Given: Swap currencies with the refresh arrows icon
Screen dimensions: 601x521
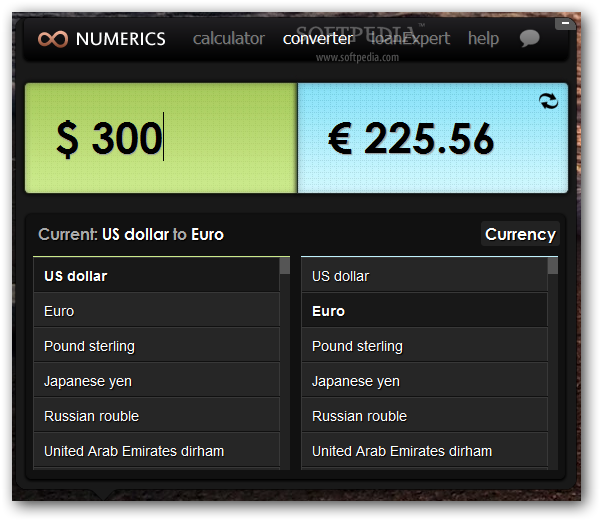Looking at the screenshot, I should [548, 101].
